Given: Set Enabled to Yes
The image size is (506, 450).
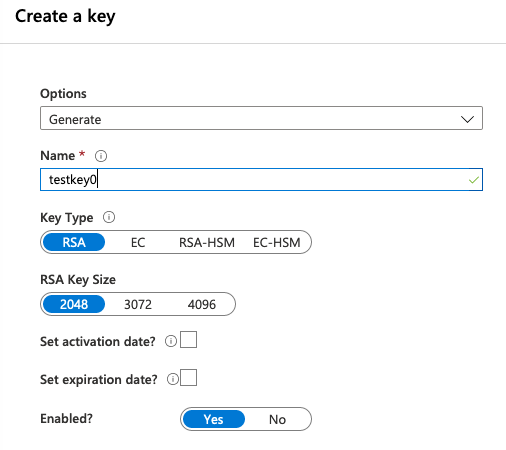Looking at the screenshot, I should pyautogui.click(x=214, y=419).
